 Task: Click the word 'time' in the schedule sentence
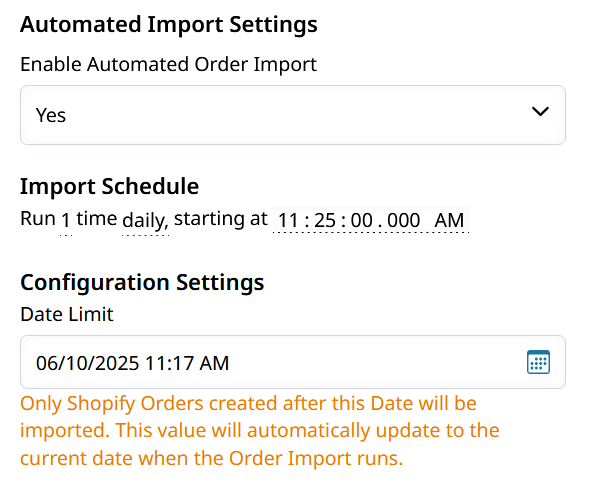[x=97, y=219]
